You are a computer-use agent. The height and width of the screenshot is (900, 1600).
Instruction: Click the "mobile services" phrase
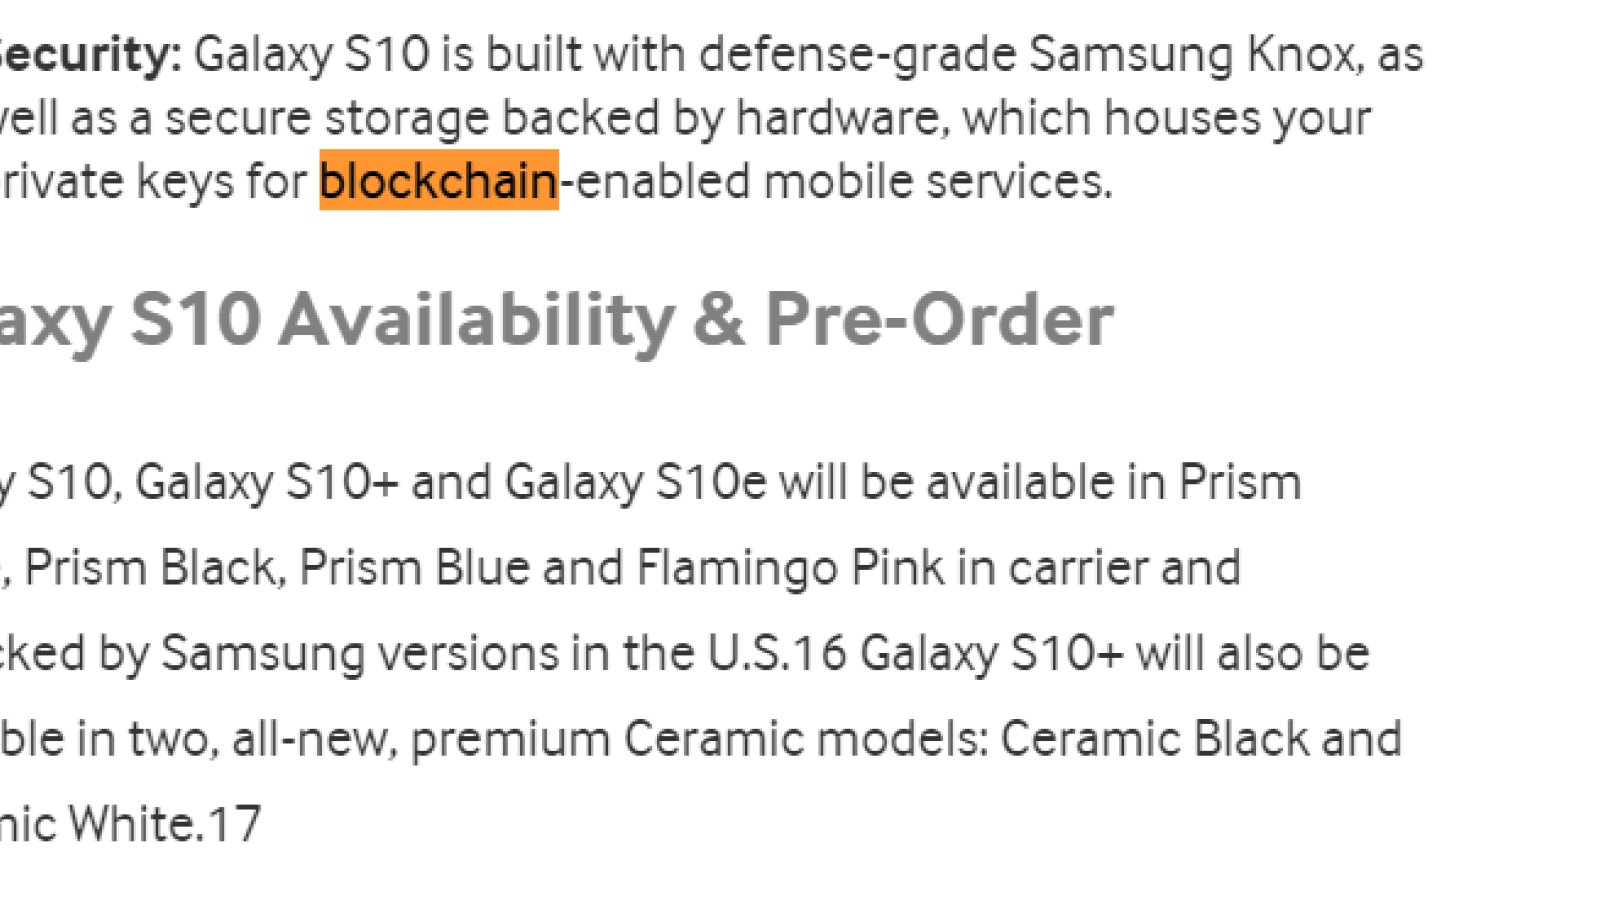(936, 182)
